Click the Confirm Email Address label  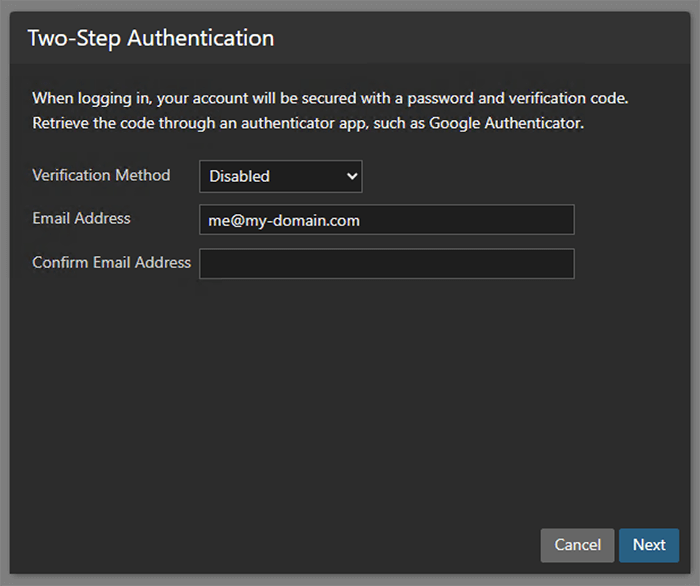(x=111, y=262)
